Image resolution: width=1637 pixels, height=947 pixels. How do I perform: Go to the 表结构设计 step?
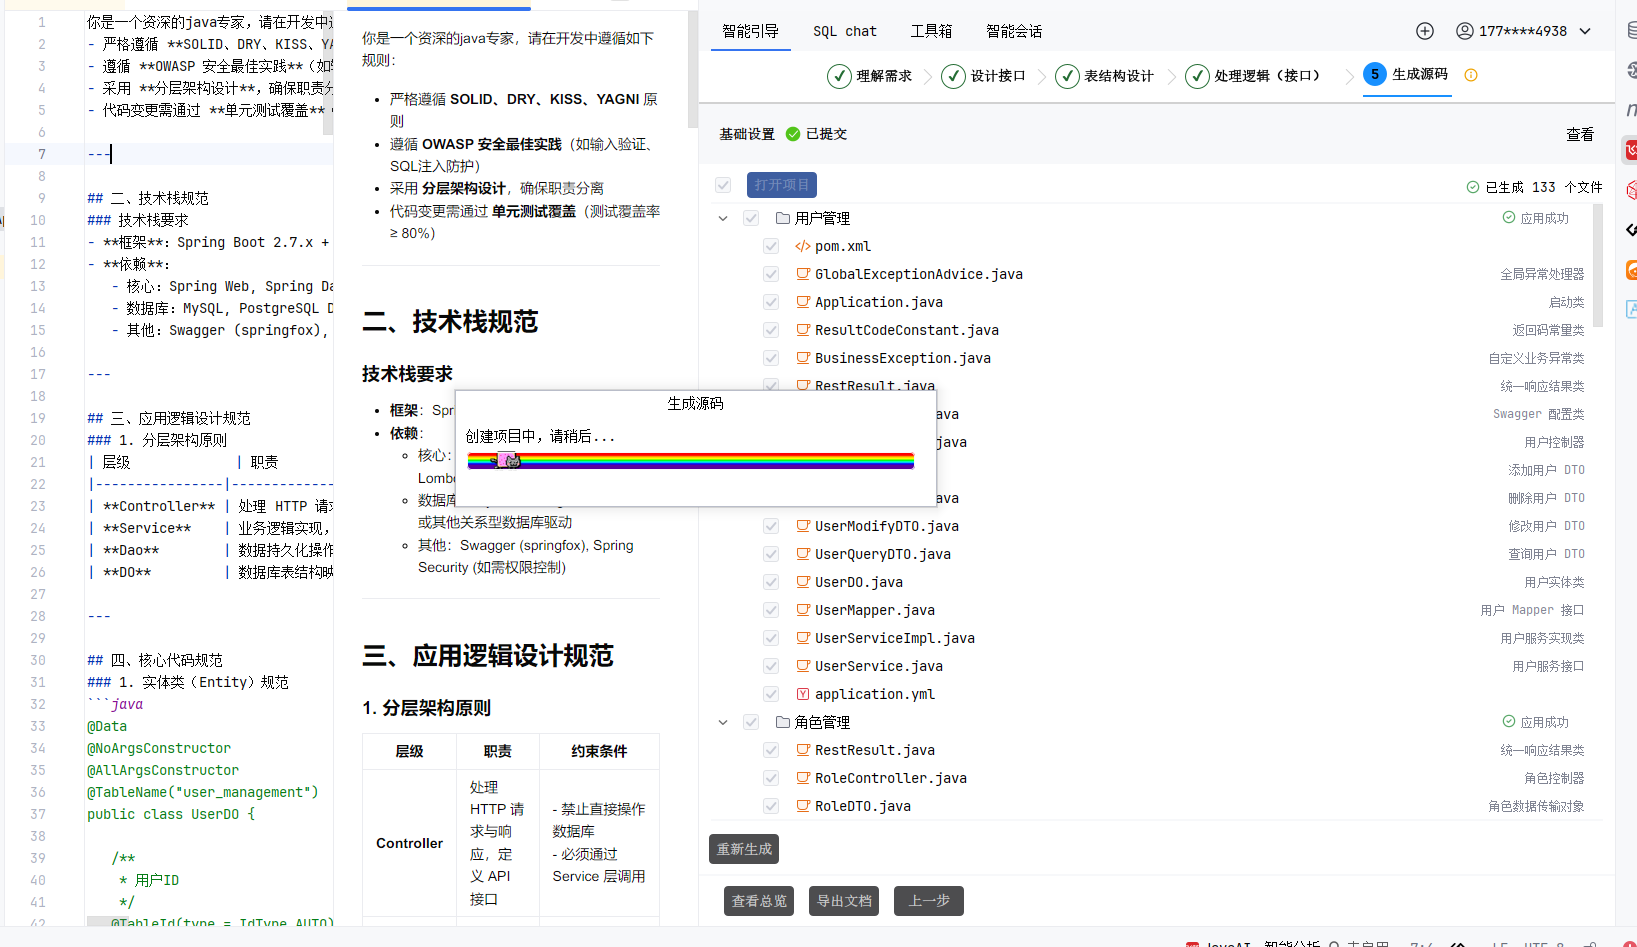click(x=1105, y=76)
